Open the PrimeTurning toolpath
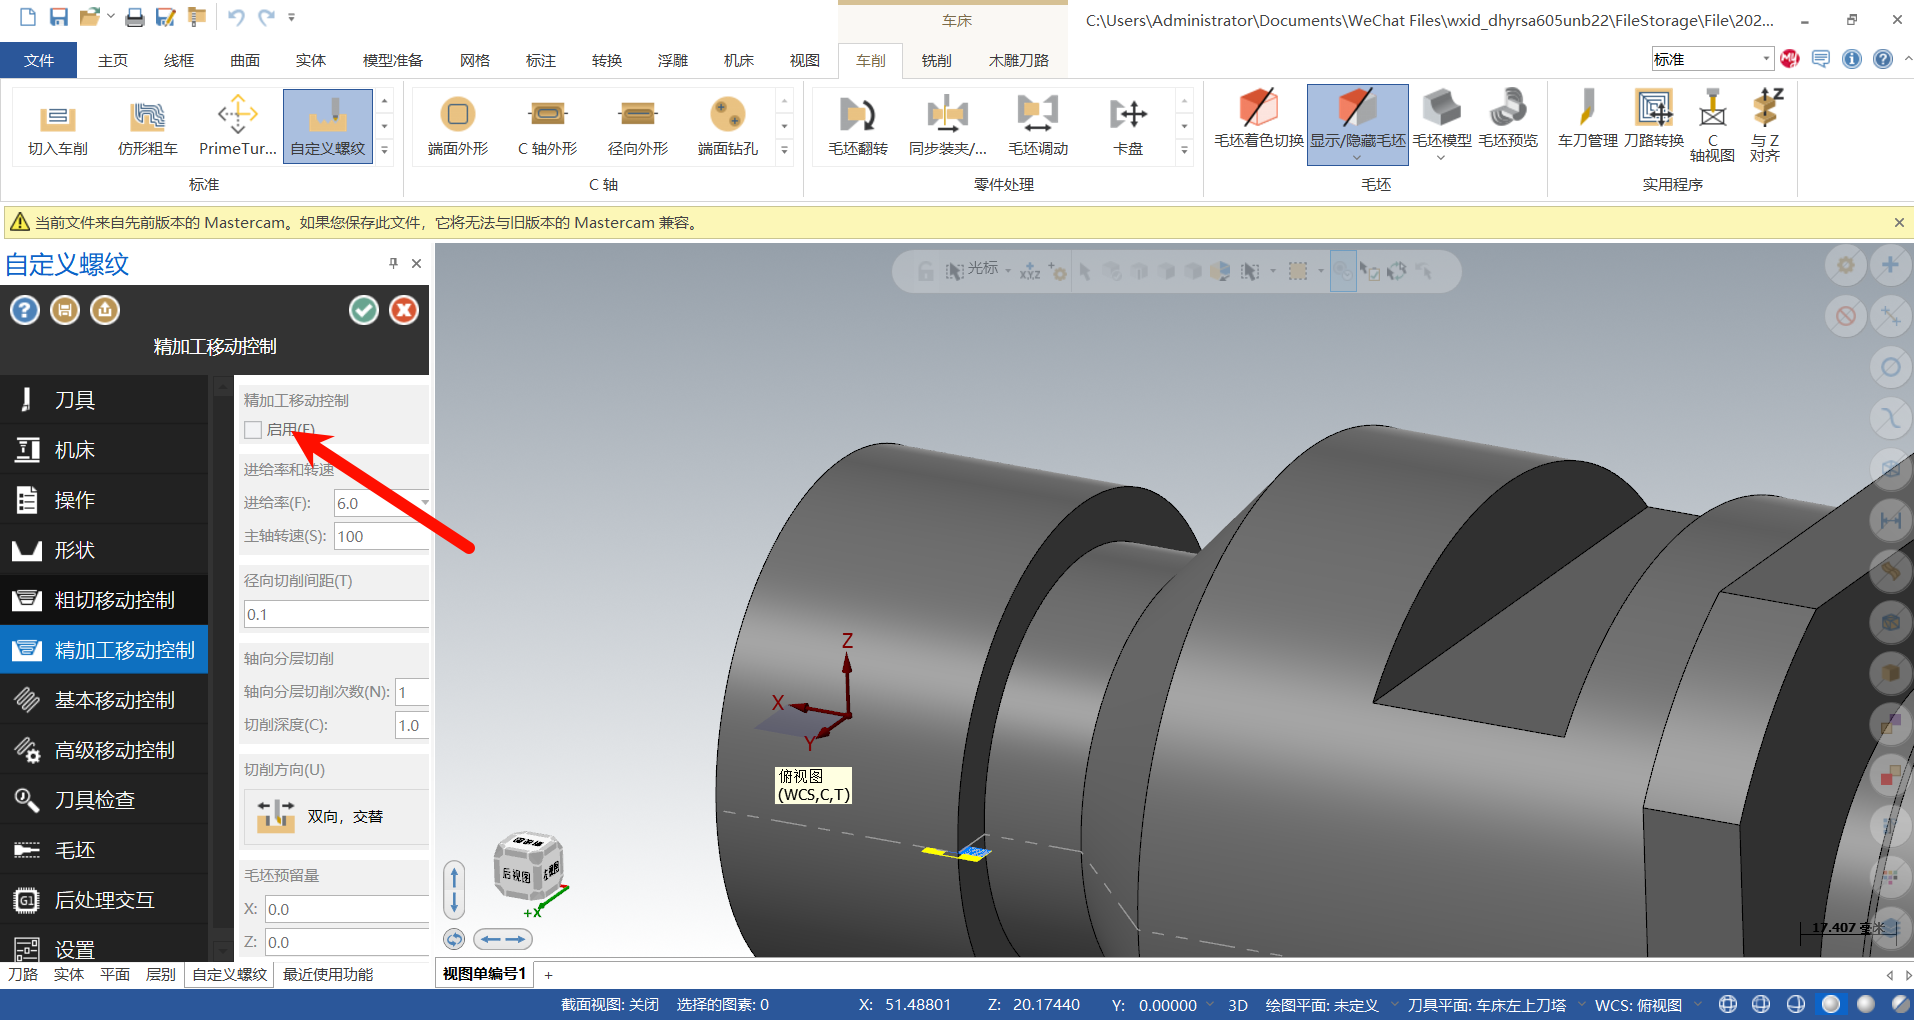The image size is (1914, 1020). pyautogui.click(x=238, y=127)
